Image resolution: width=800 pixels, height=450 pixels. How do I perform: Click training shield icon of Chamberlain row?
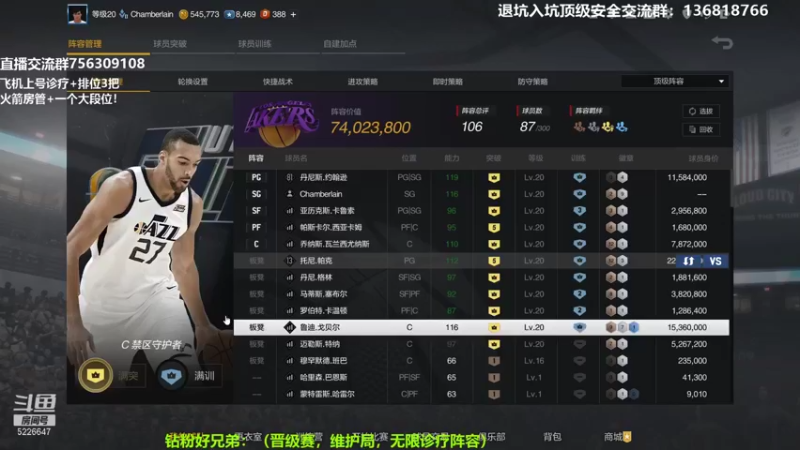pos(579,194)
